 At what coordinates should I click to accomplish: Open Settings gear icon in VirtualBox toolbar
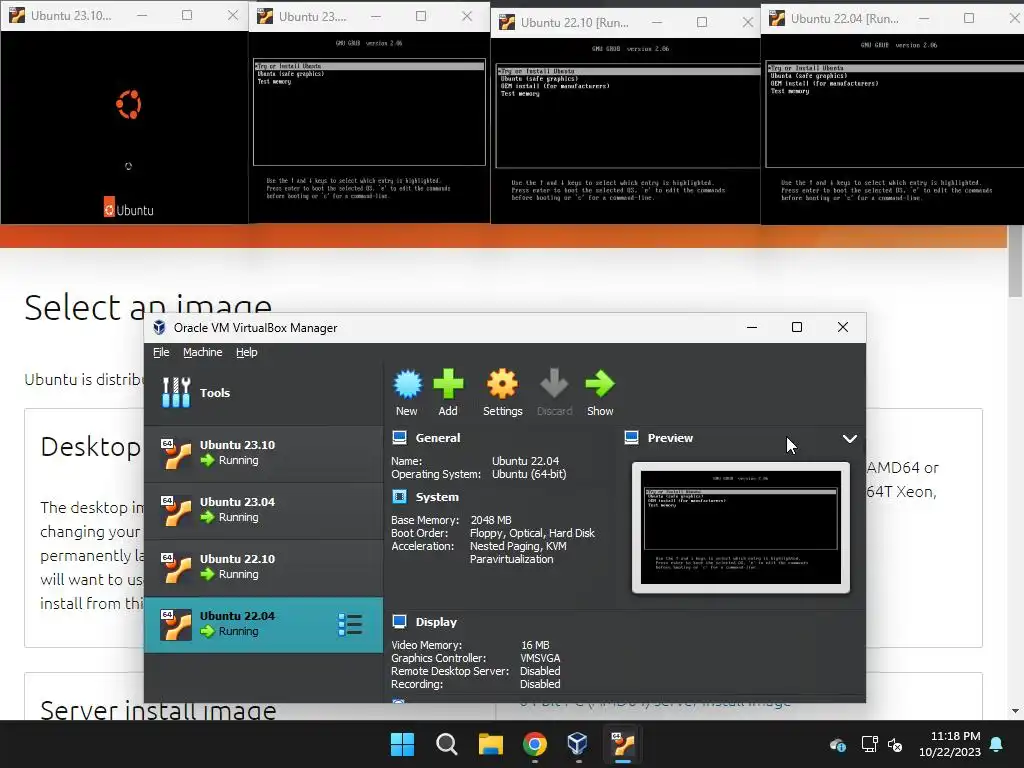pyautogui.click(x=502, y=384)
